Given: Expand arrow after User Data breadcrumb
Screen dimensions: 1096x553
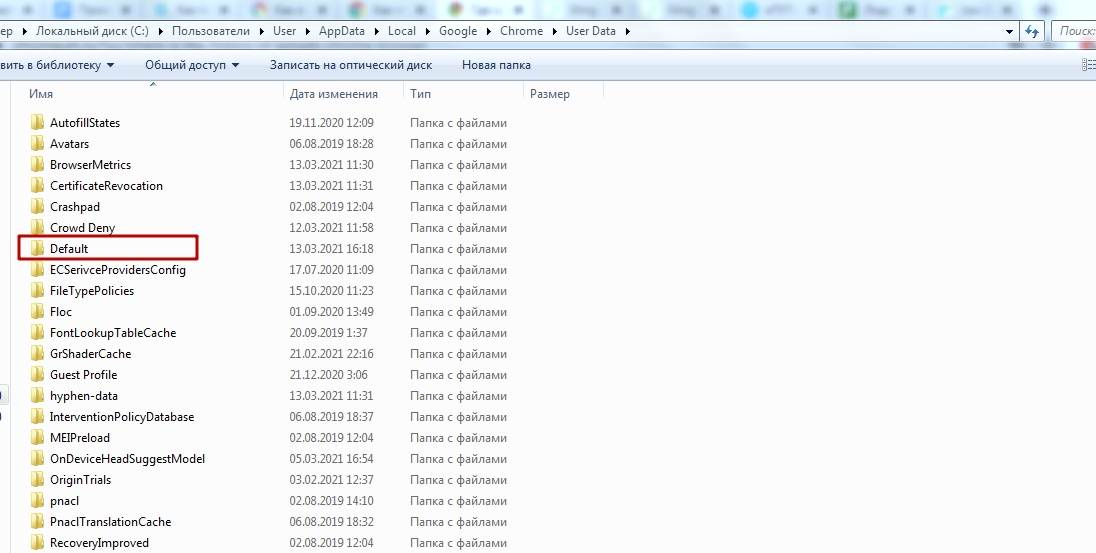Looking at the screenshot, I should tap(627, 31).
